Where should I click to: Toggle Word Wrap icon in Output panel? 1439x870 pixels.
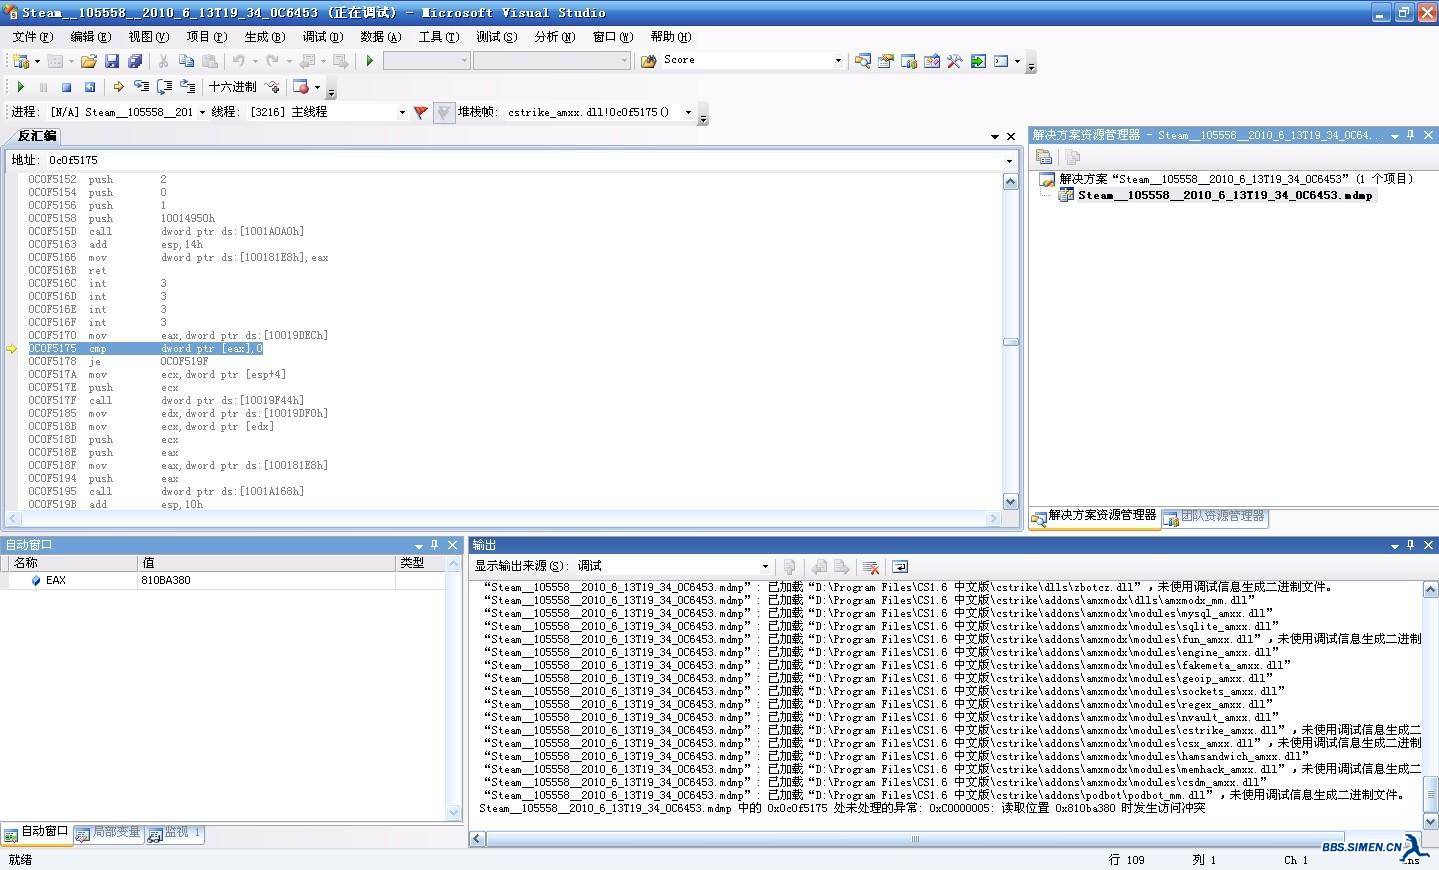pyautogui.click(x=899, y=567)
